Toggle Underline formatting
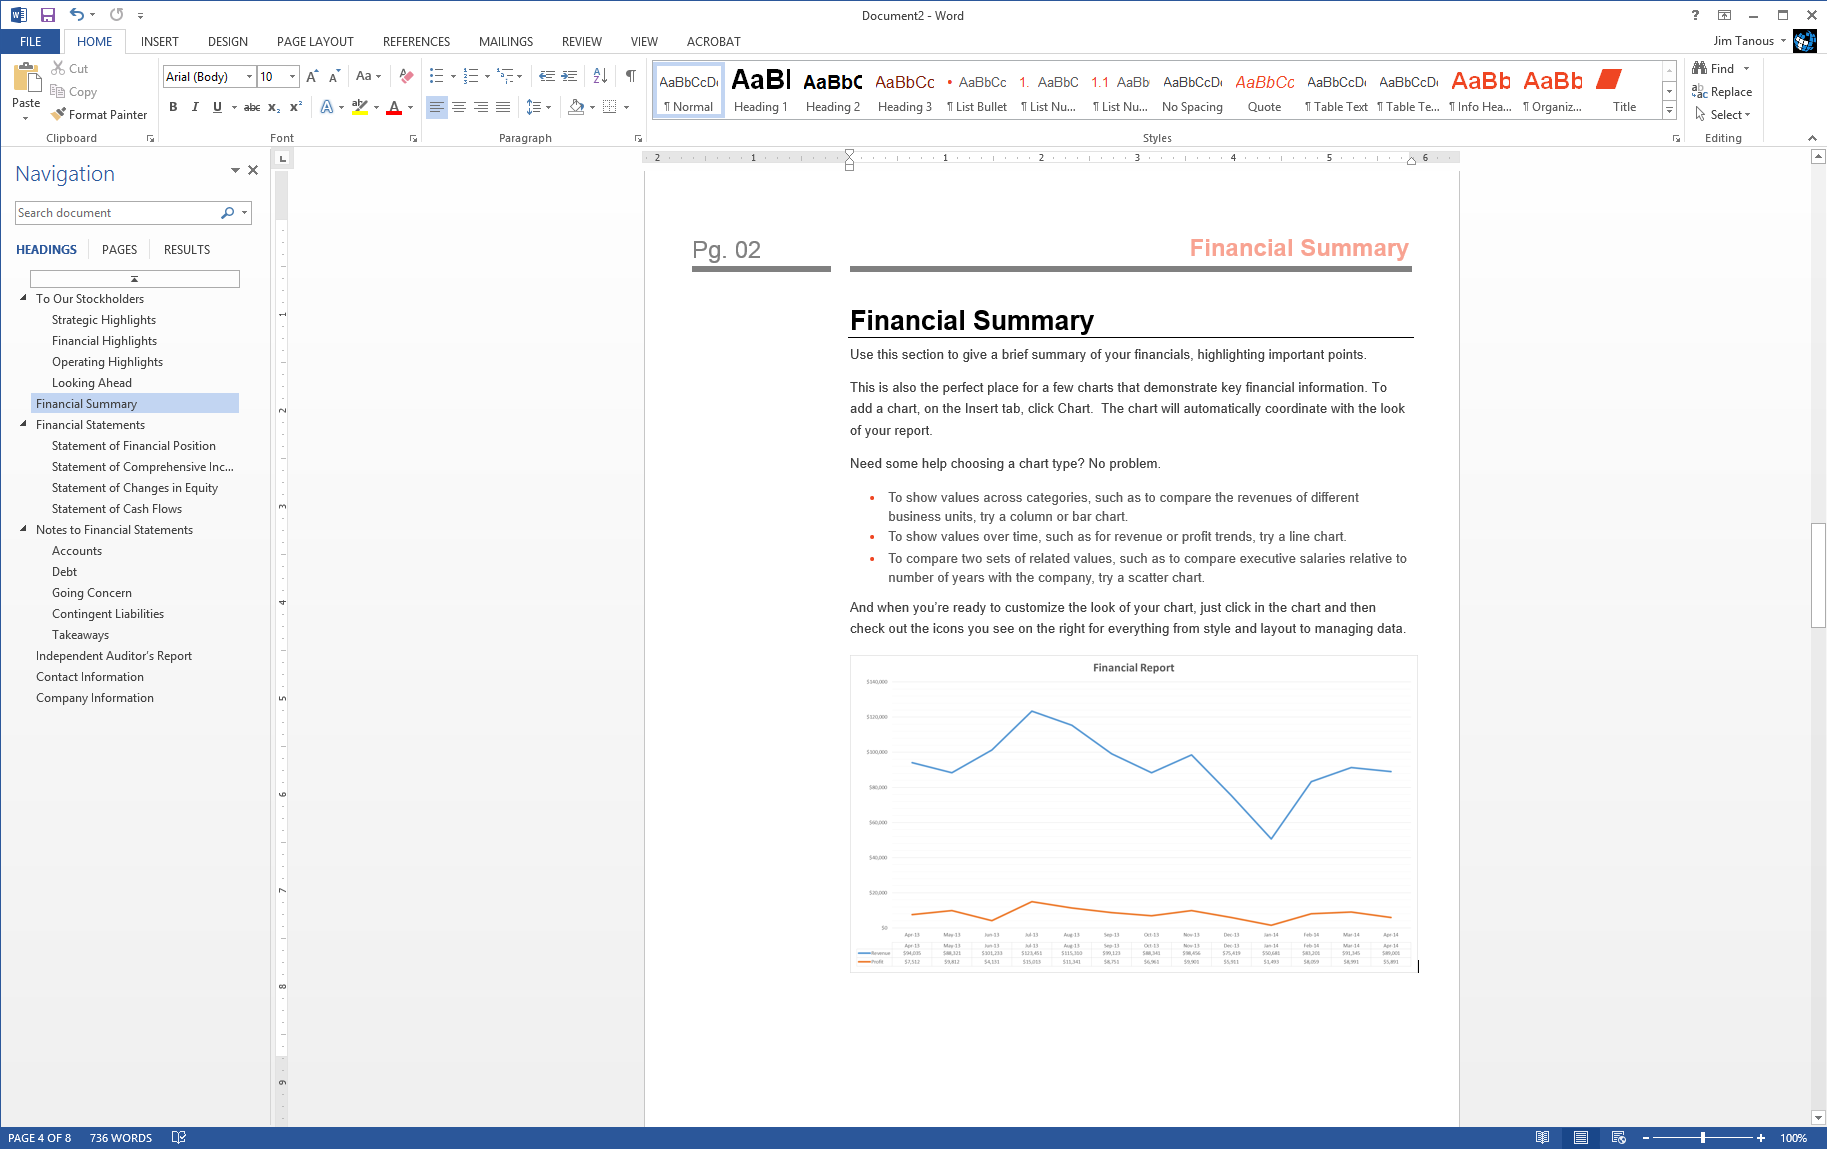 pyautogui.click(x=217, y=107)
